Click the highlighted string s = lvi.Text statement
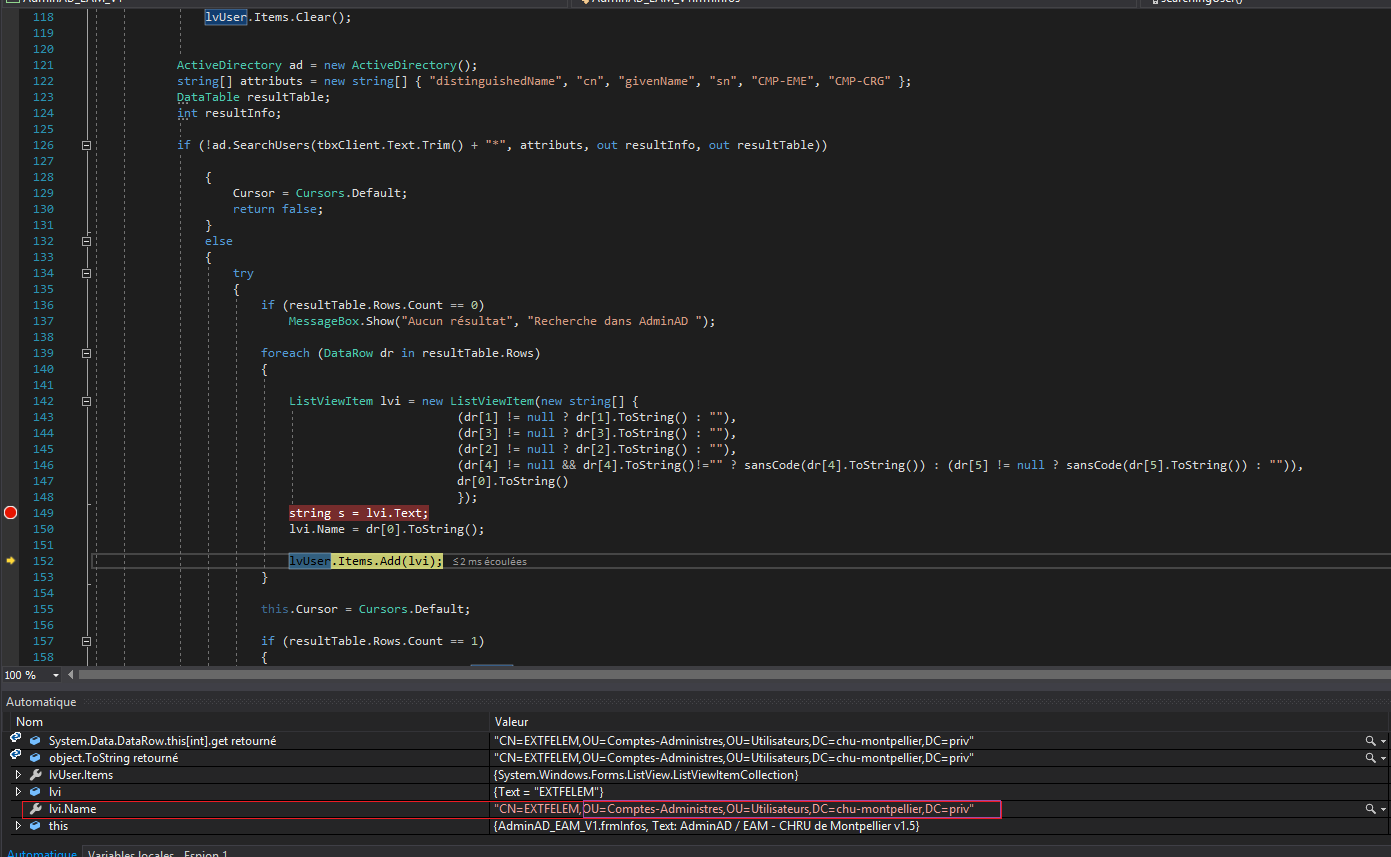Viewport: 1391px width, 857px height. click(x=358, y=513)
